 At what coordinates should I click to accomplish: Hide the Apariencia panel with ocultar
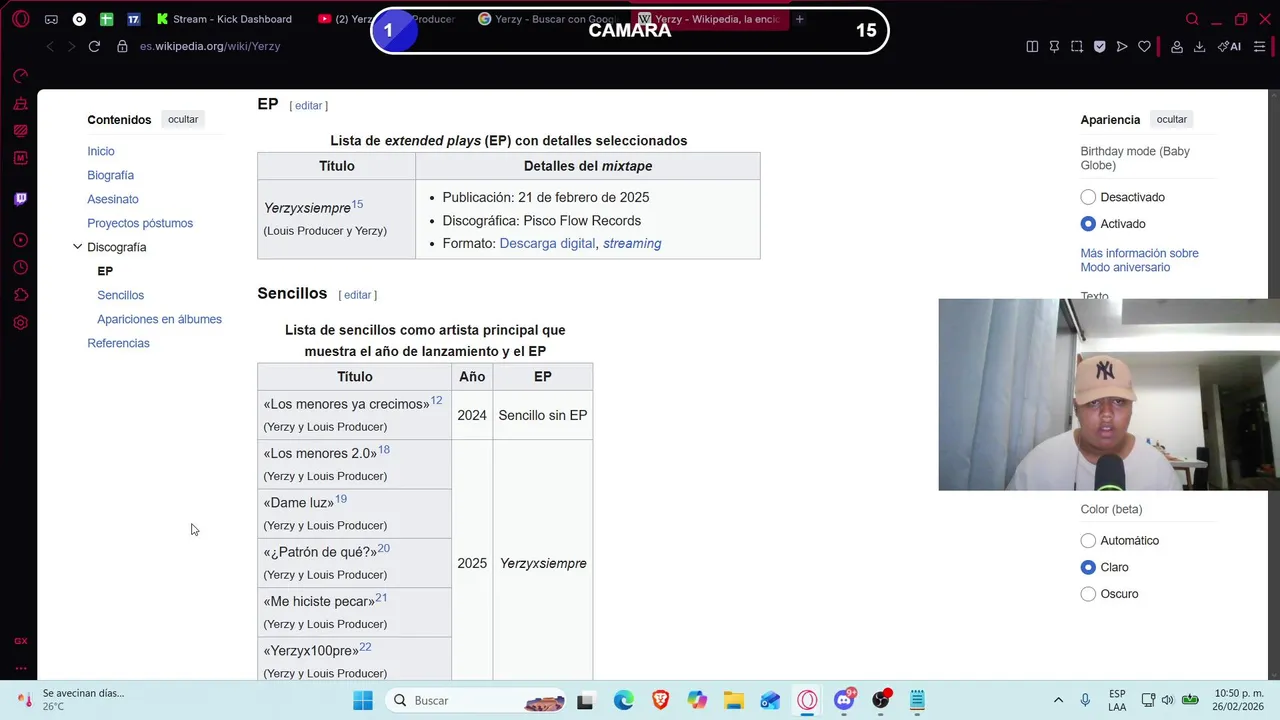pyautogui.click(x=1172, y=119)
